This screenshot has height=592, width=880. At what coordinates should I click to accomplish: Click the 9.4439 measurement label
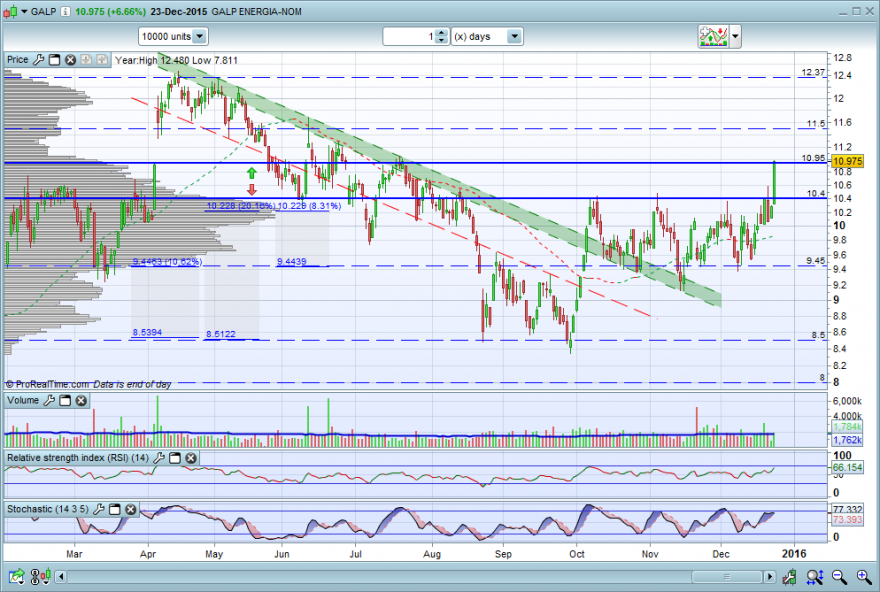point(291,261)
